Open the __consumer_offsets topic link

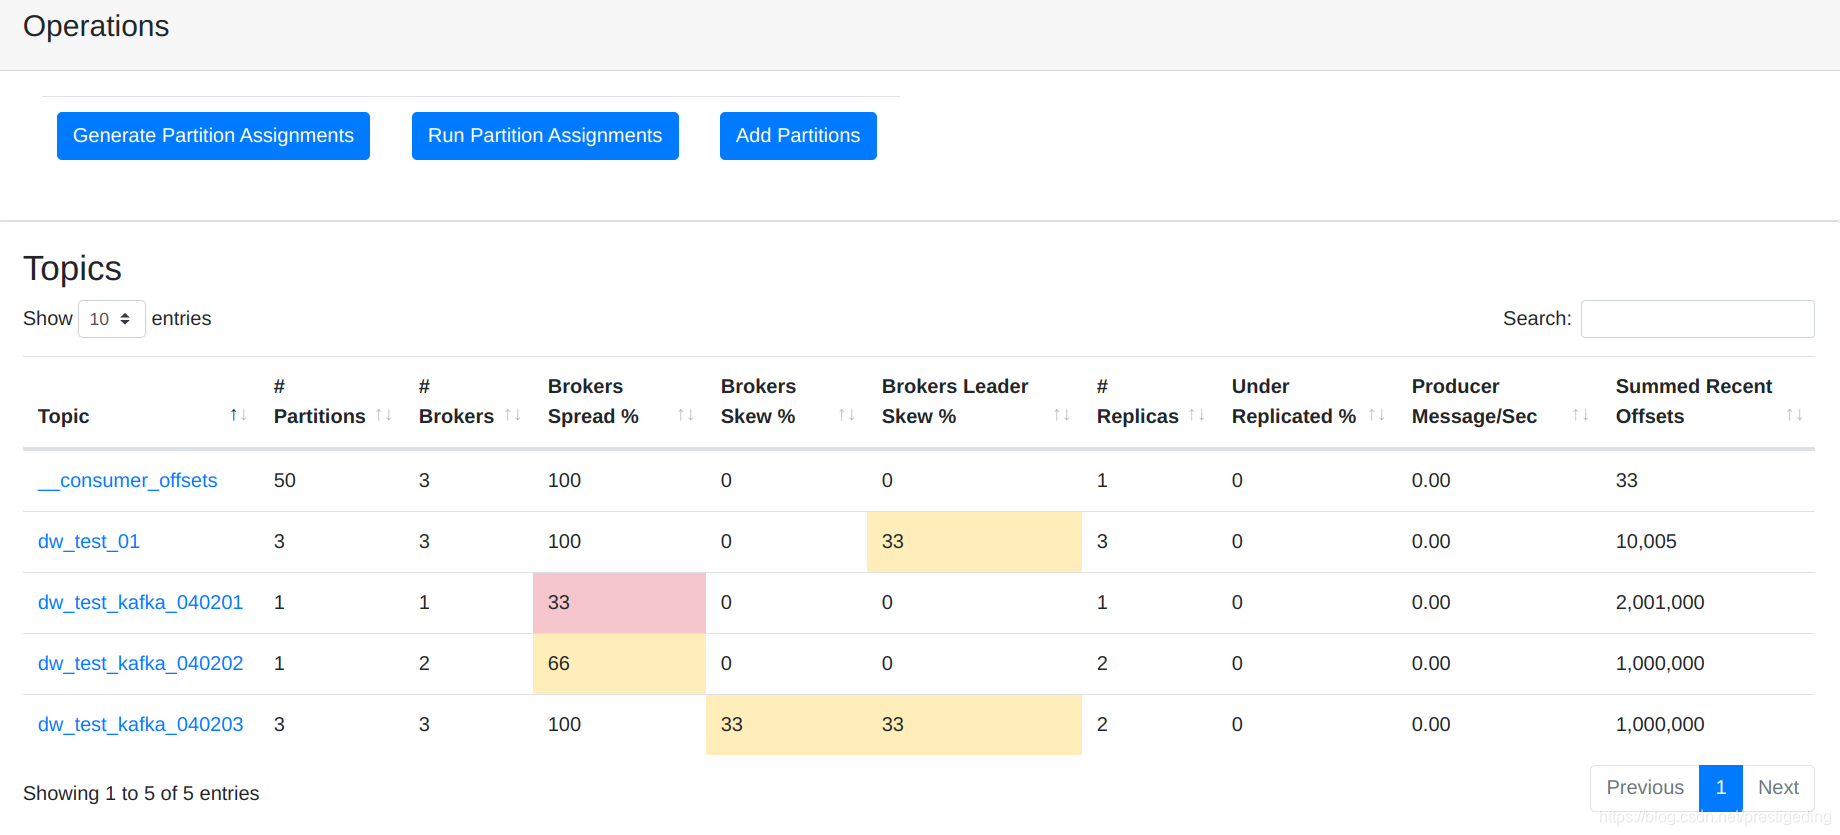tap(128, 481)
